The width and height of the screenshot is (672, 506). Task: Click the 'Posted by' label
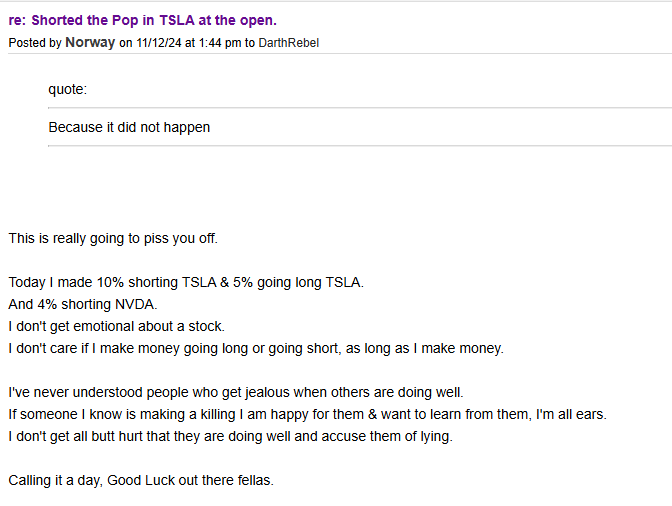pyautogui.click(x=35, y=43)
